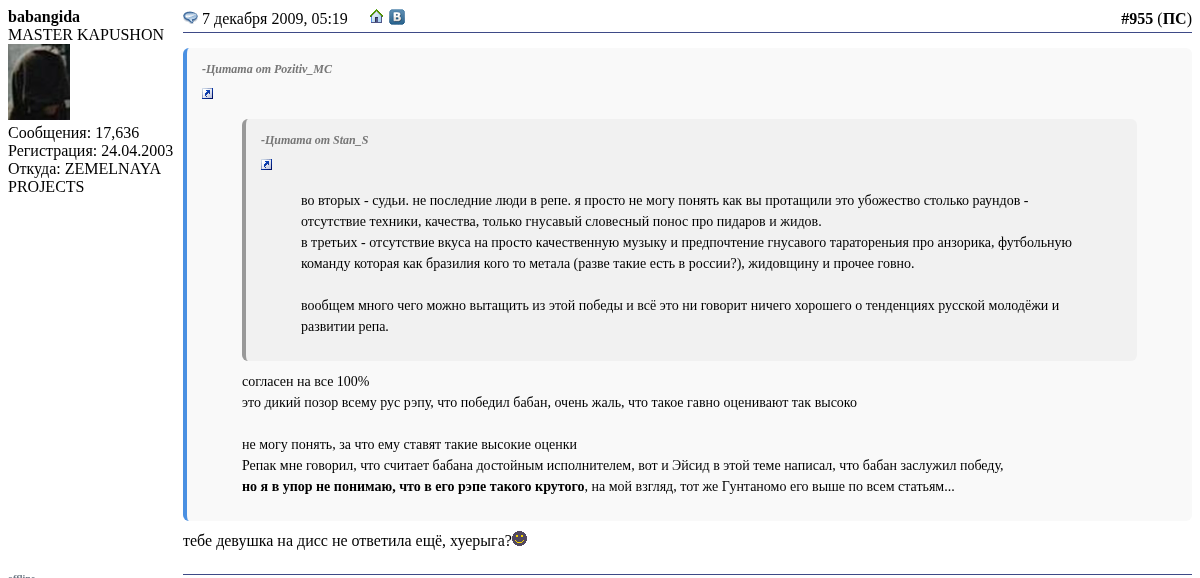1200x578 pixels.
Task: Click the Сообщения: 17,636 post count
Action: click(x=73, y=133)
